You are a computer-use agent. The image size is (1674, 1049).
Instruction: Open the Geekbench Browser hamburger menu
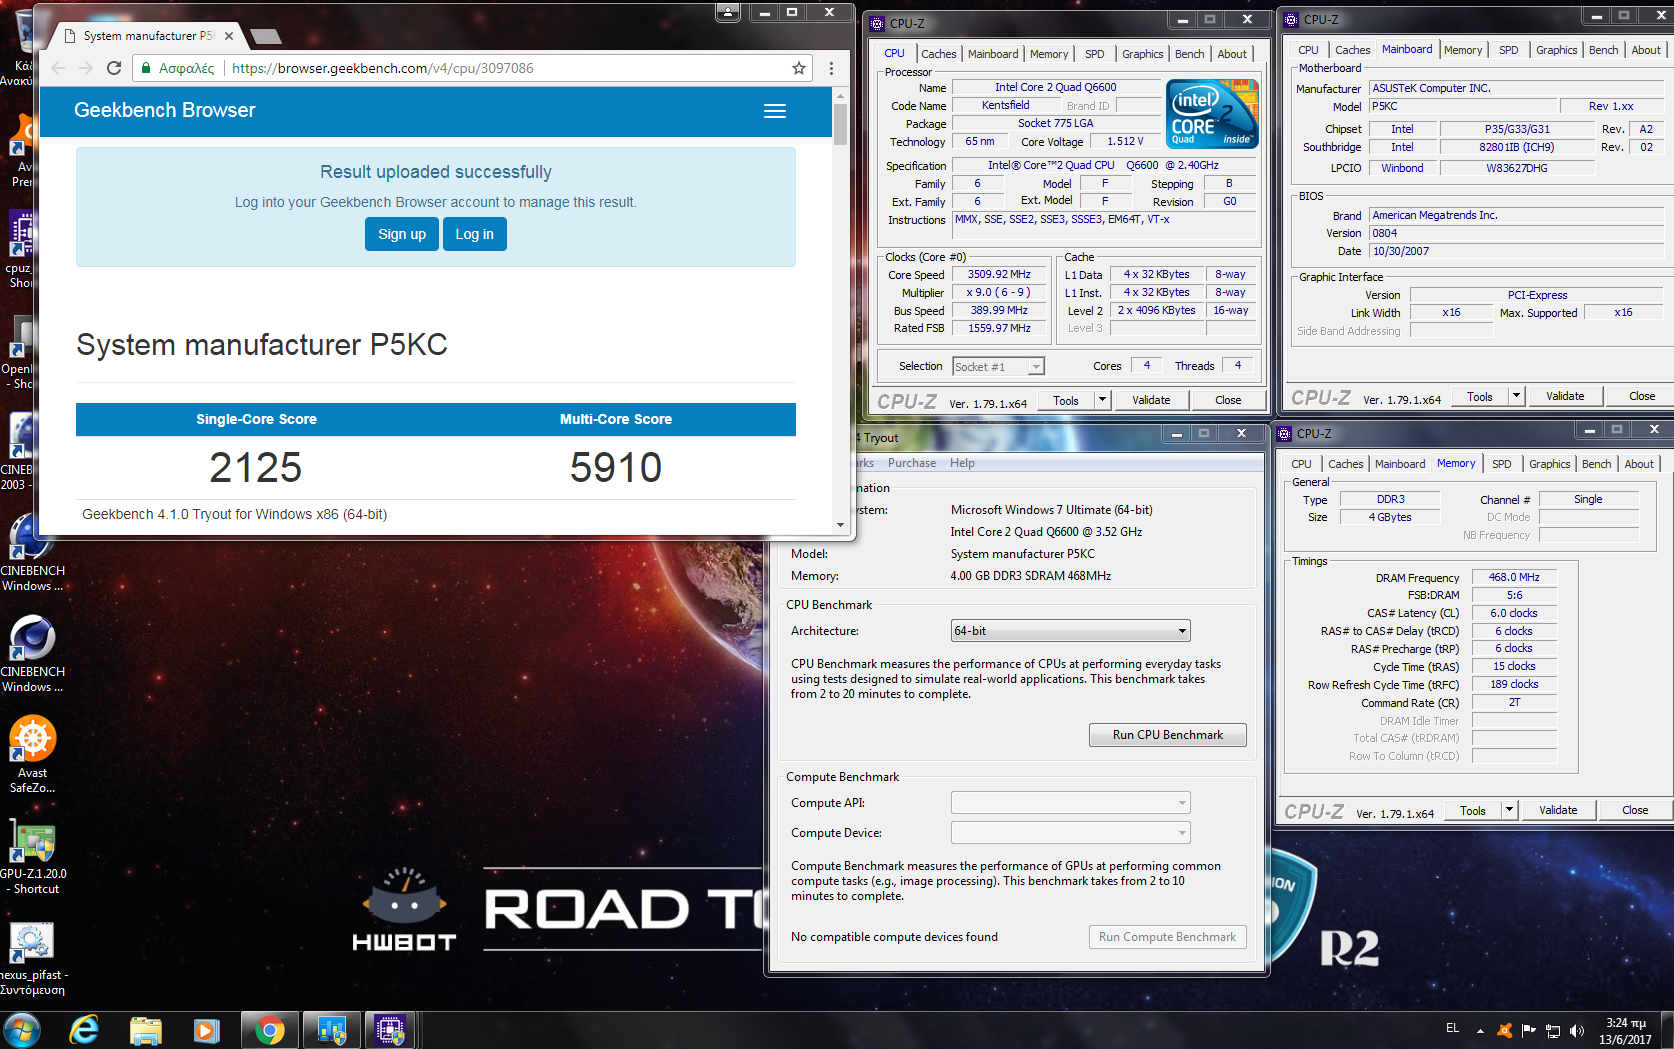pos(775,111)
